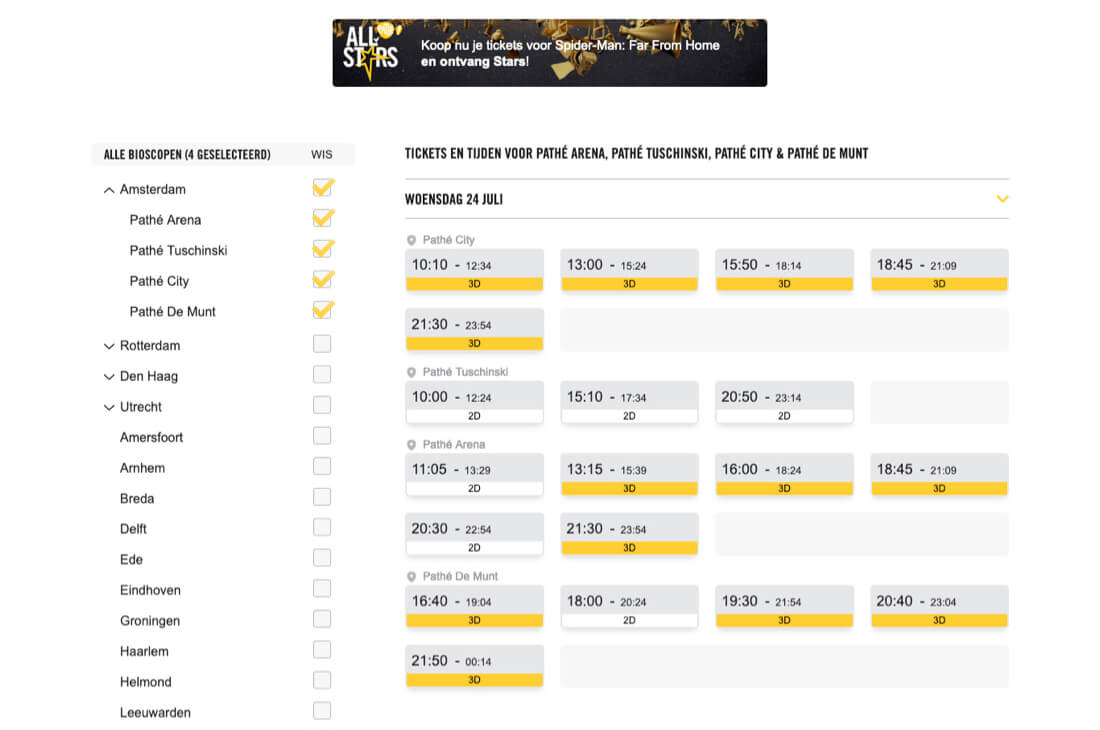Pick the 21:50 3D showing at De Munt
Image resolution: width=1100 pixels, height=730 pixels.
(474, 666)
